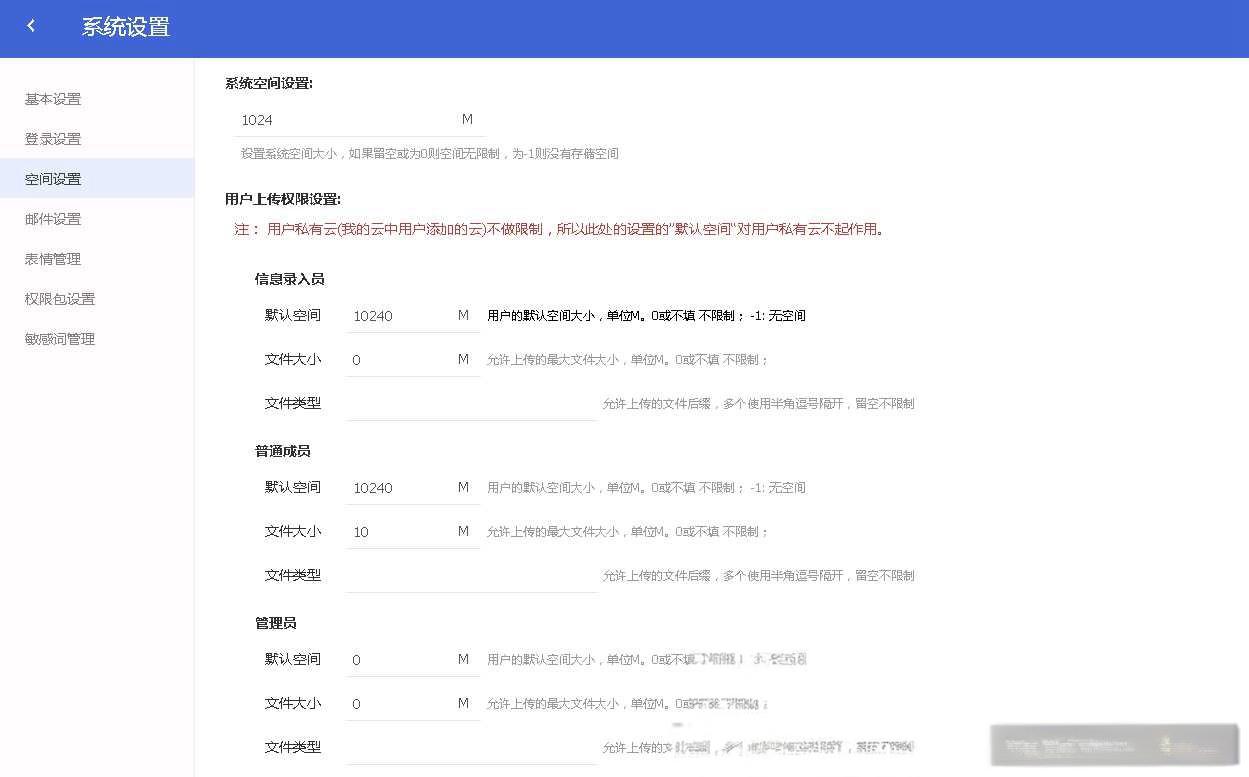Go back using the header arrow
1249x777 pixels.
pos(31,27)
